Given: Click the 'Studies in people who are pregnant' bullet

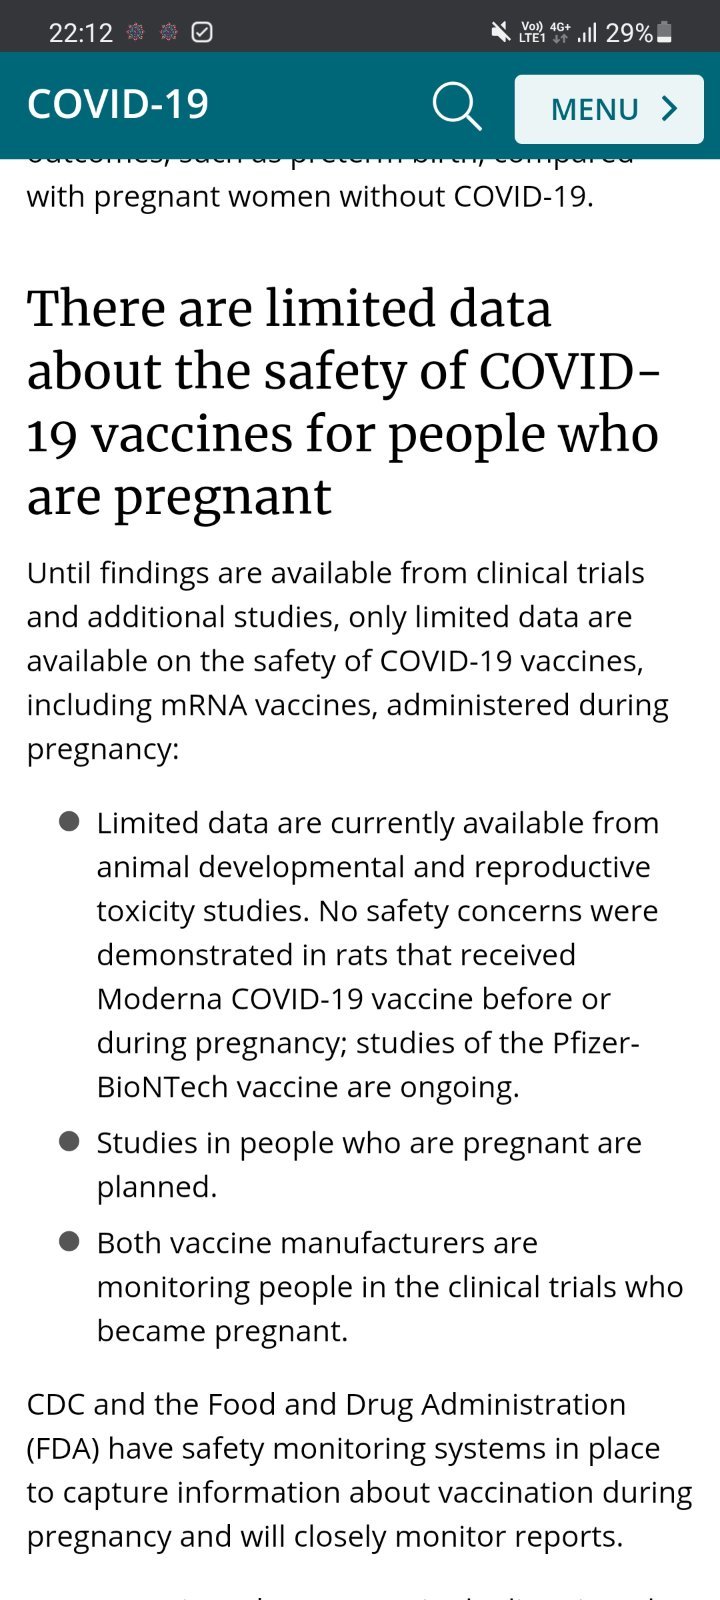Looking at the screenshot, I should click(369, 1164).
